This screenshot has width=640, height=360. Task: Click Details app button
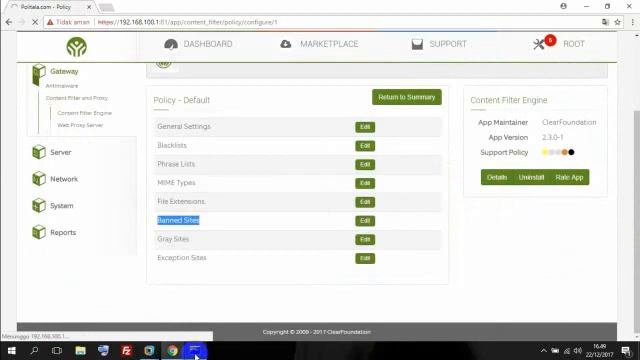pos(497,177)
